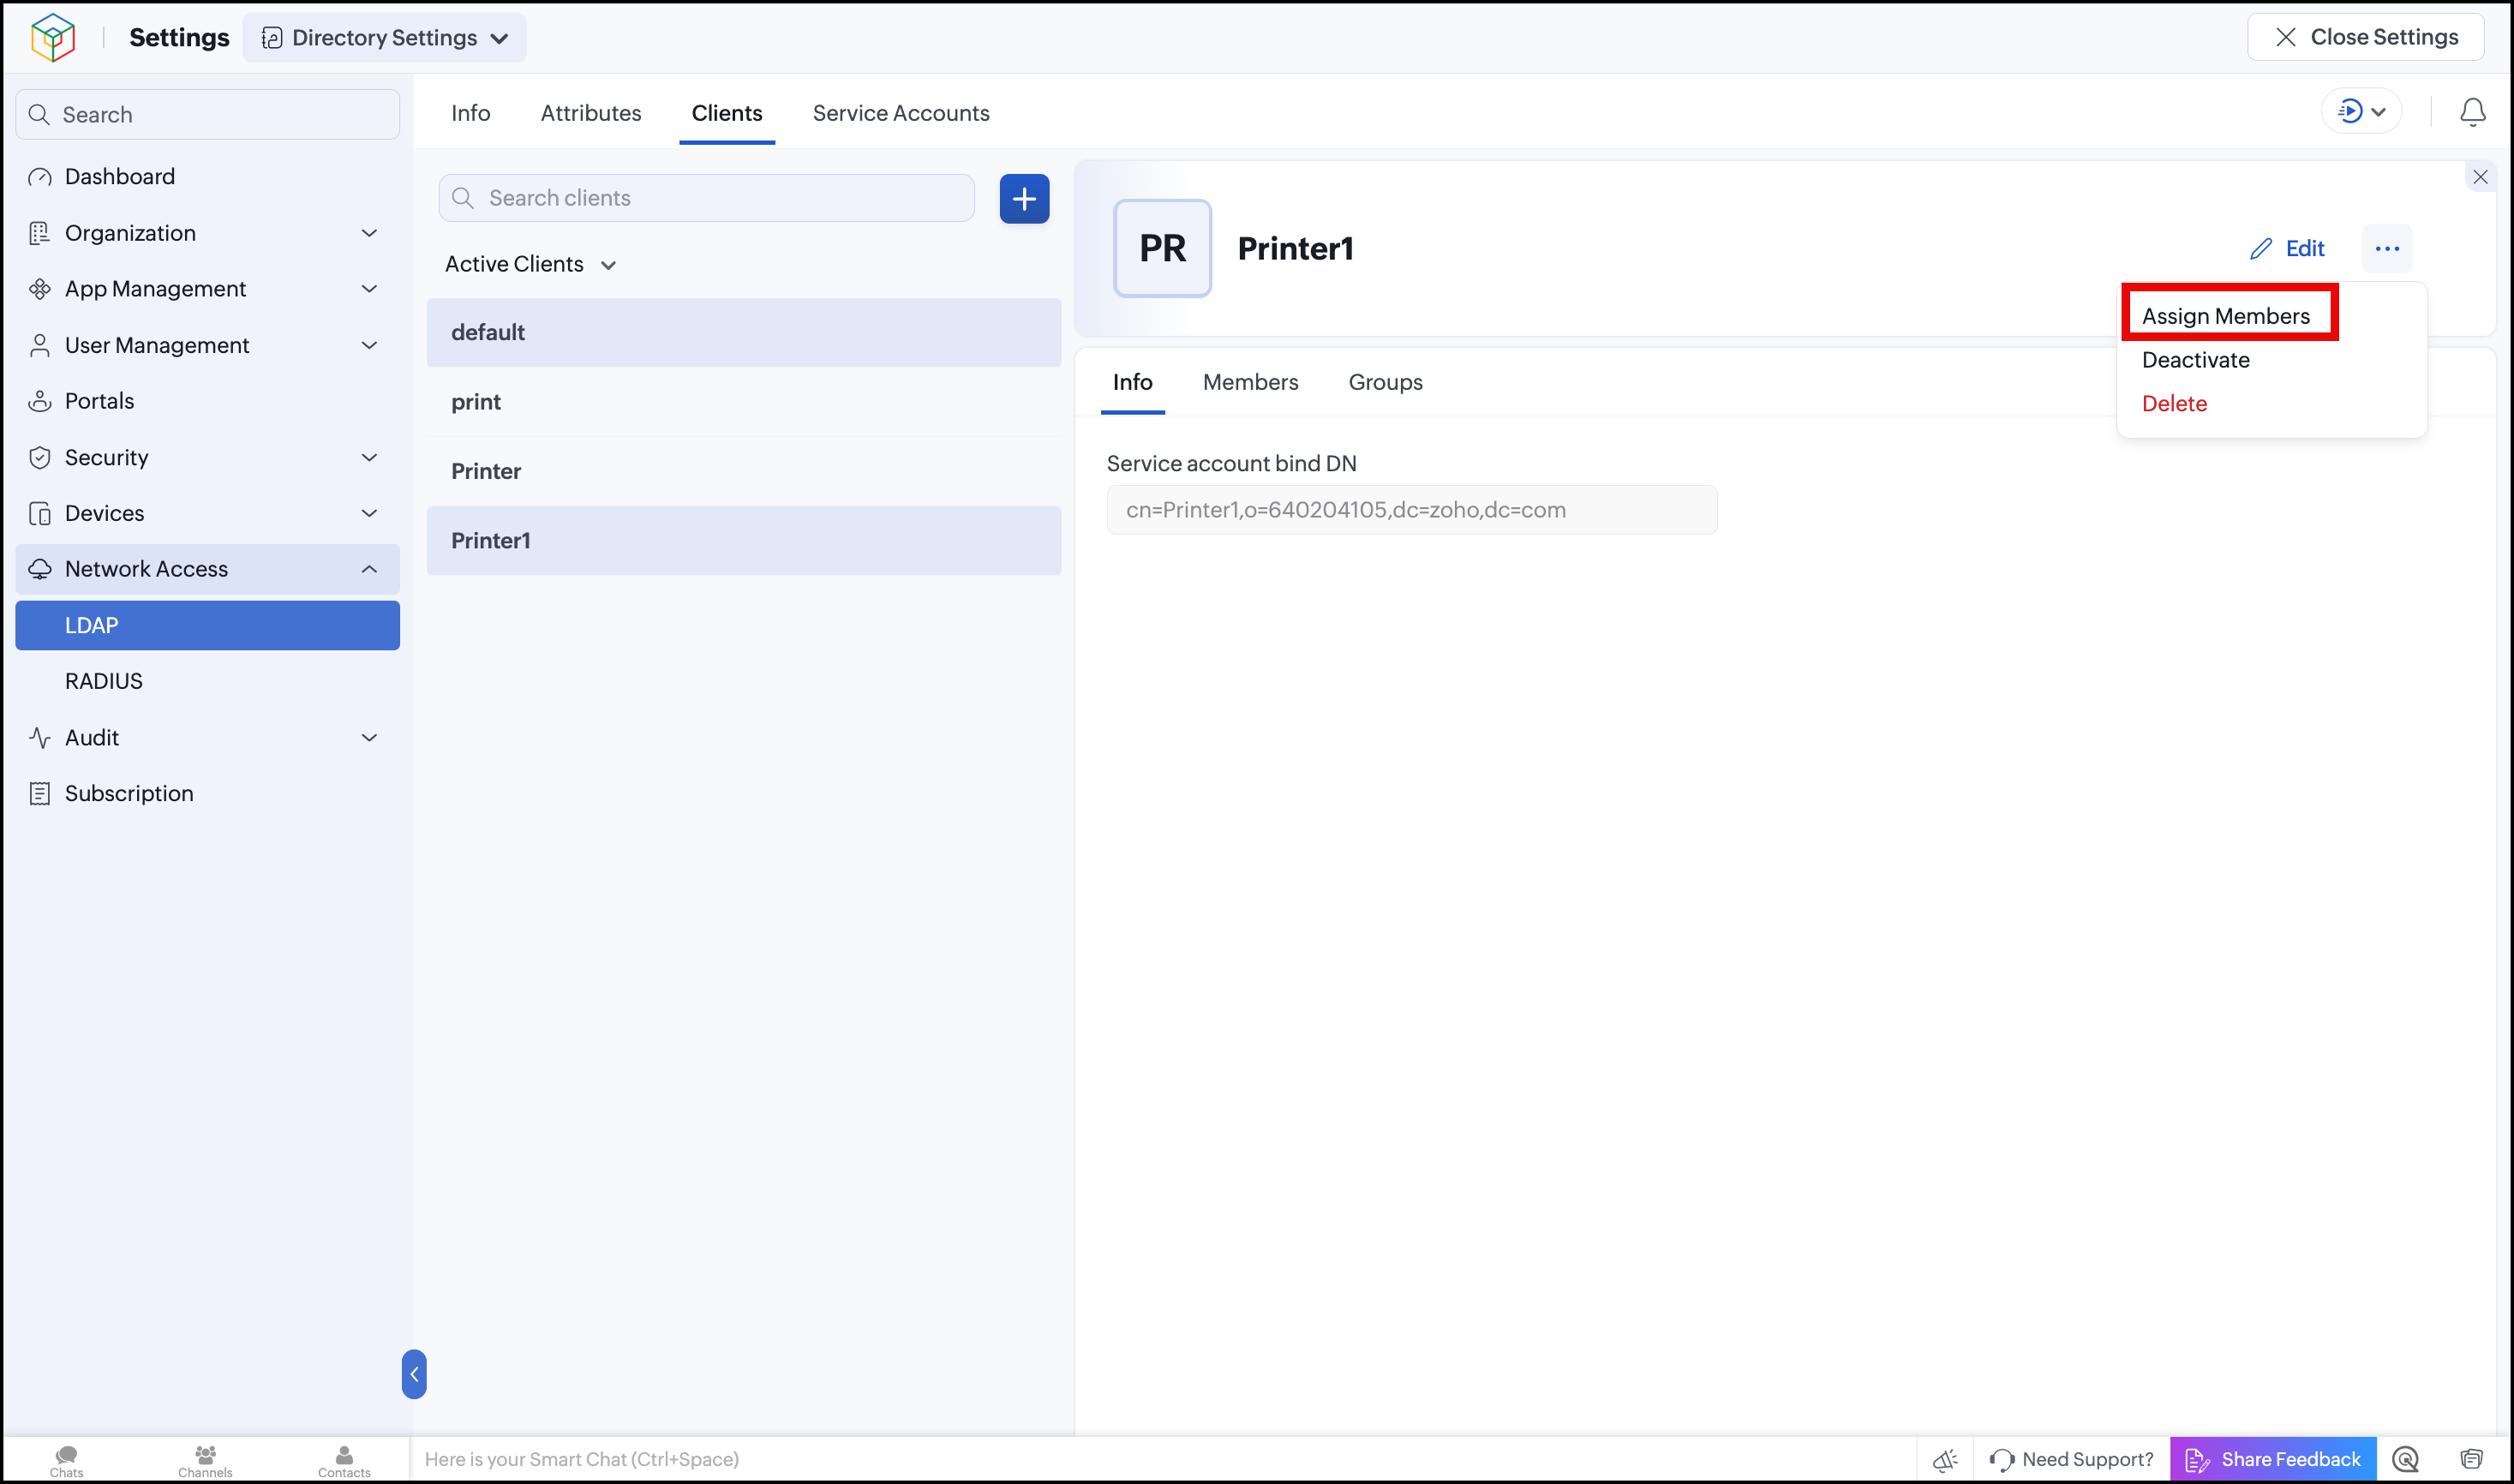The height and width of the screenshot is (1484, 2514).
Task: Click the PR client avatar
Action: click(x=1163, y=248)
